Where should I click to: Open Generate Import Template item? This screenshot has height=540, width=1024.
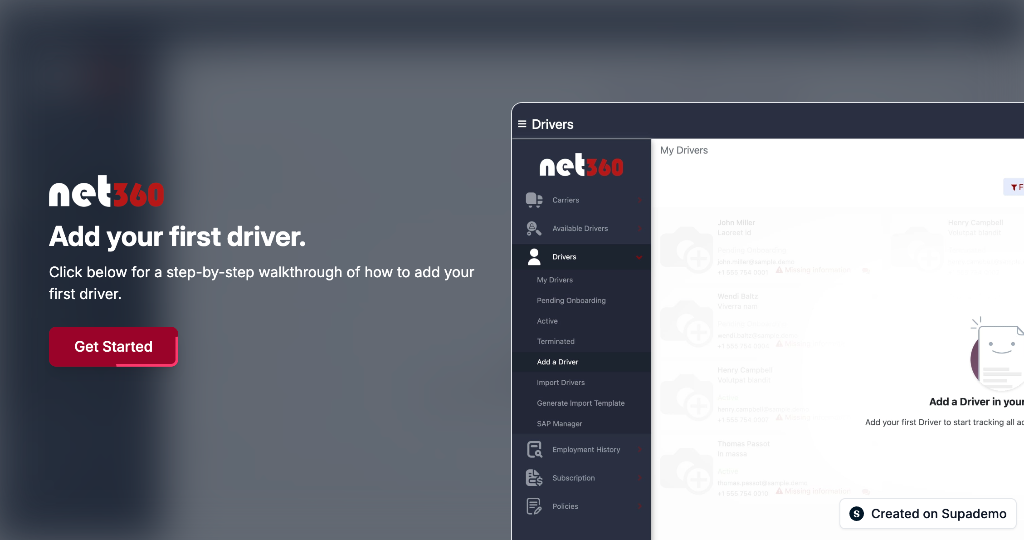(581, 403)
